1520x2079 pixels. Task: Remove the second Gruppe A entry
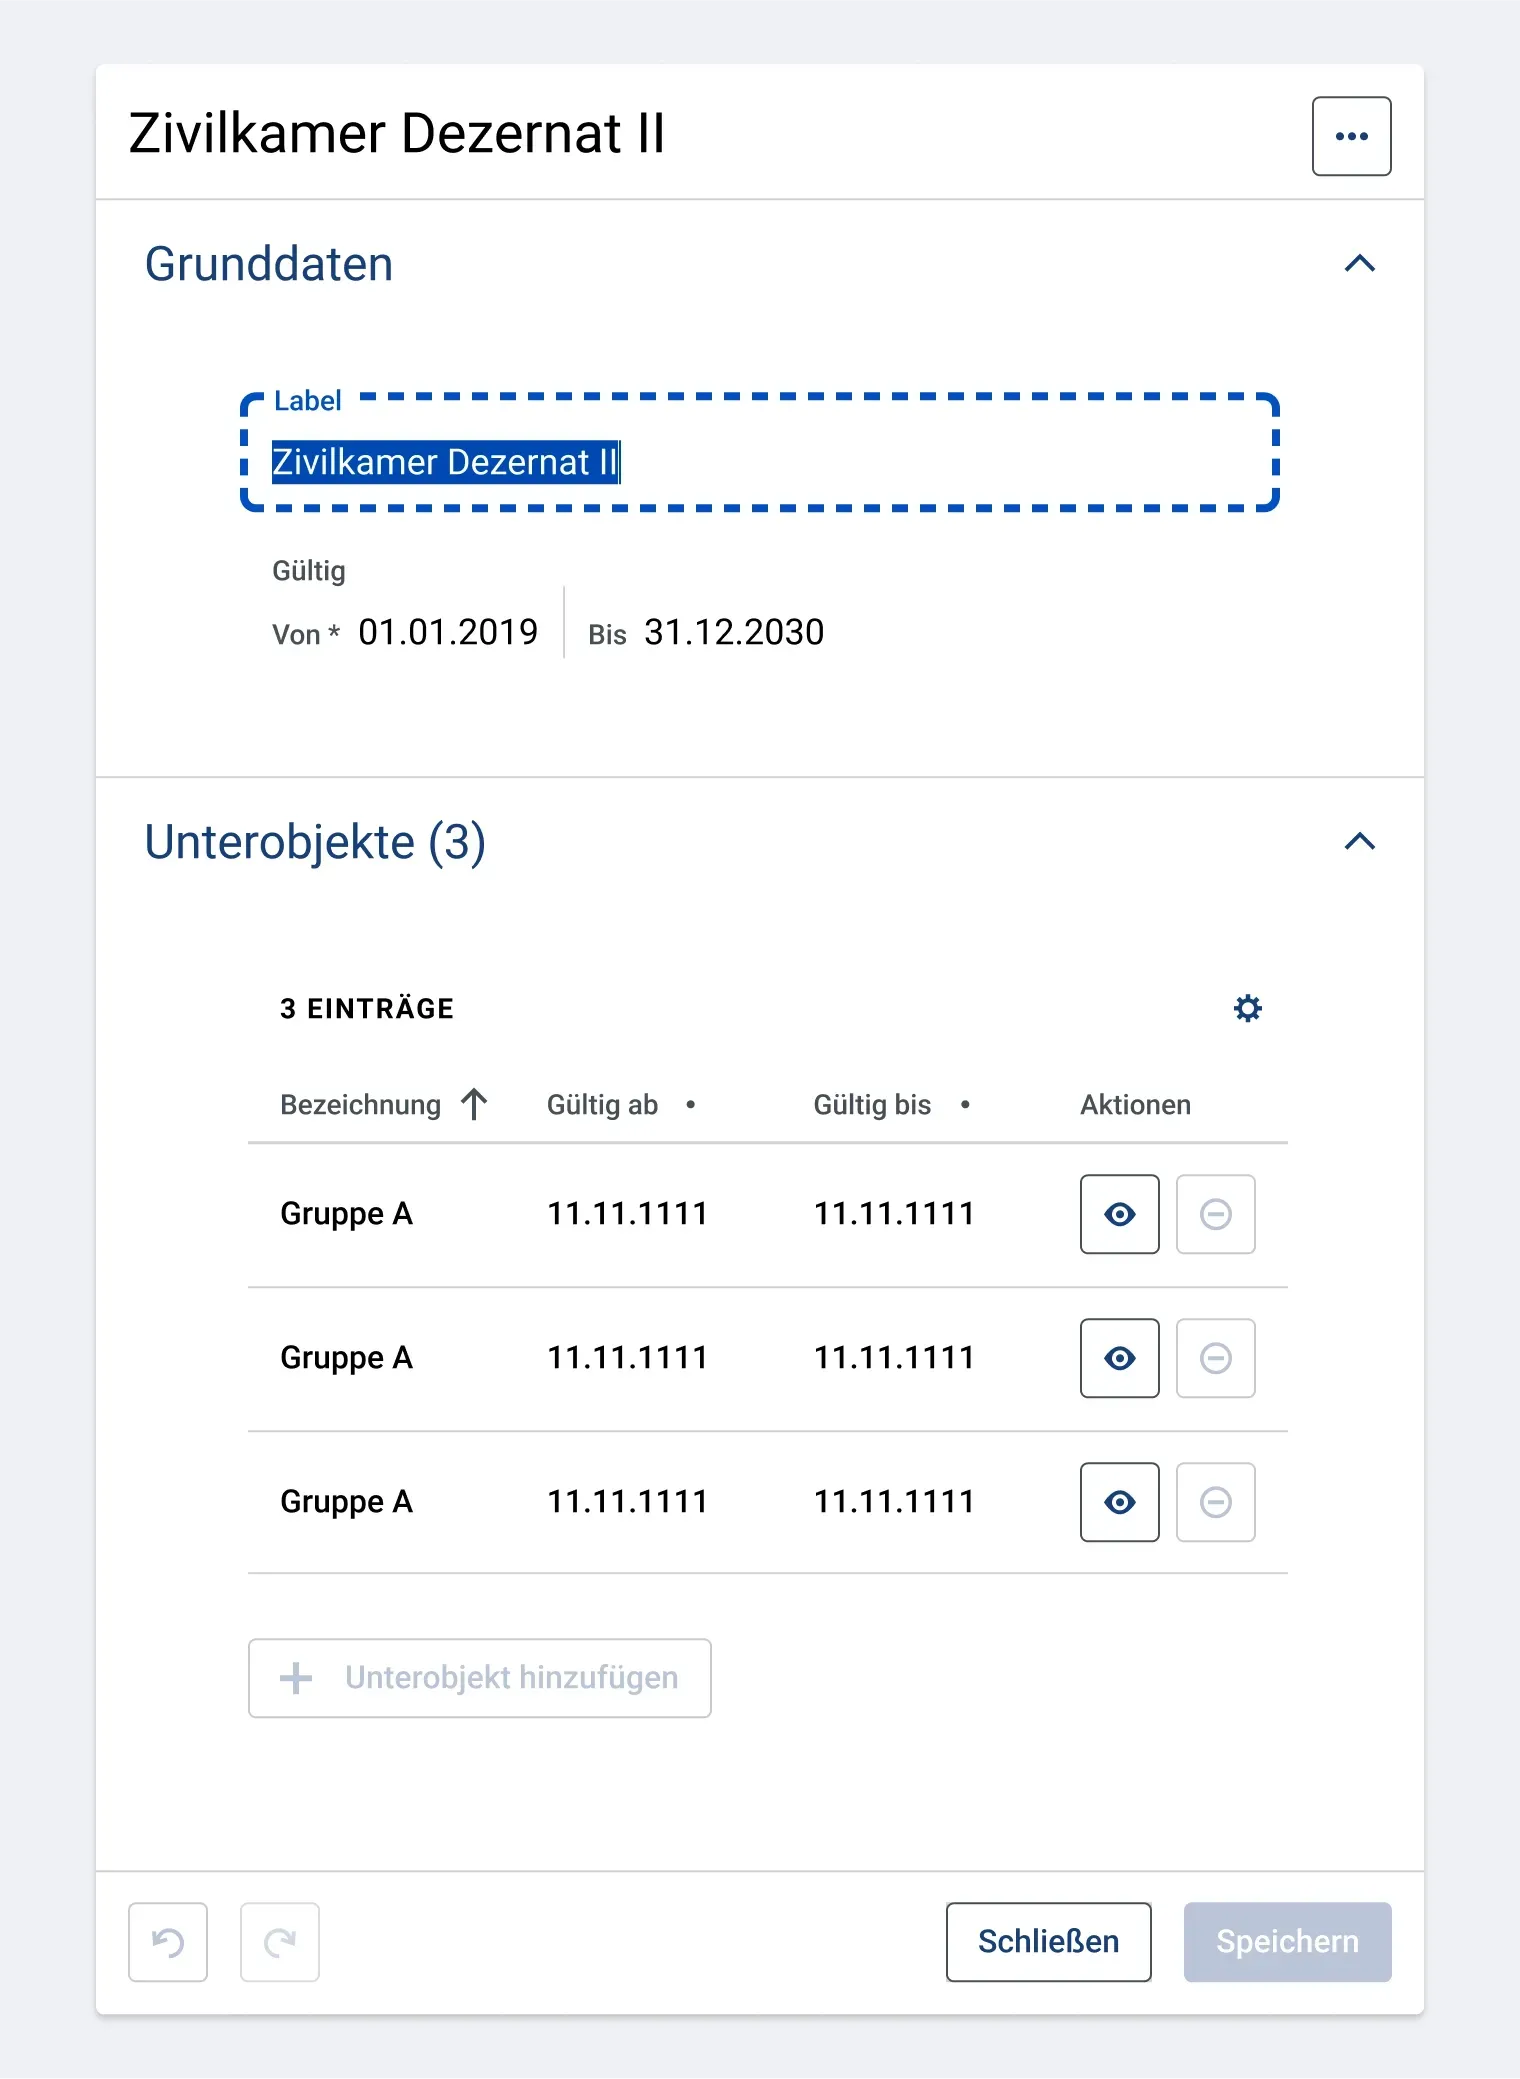1216,1358
